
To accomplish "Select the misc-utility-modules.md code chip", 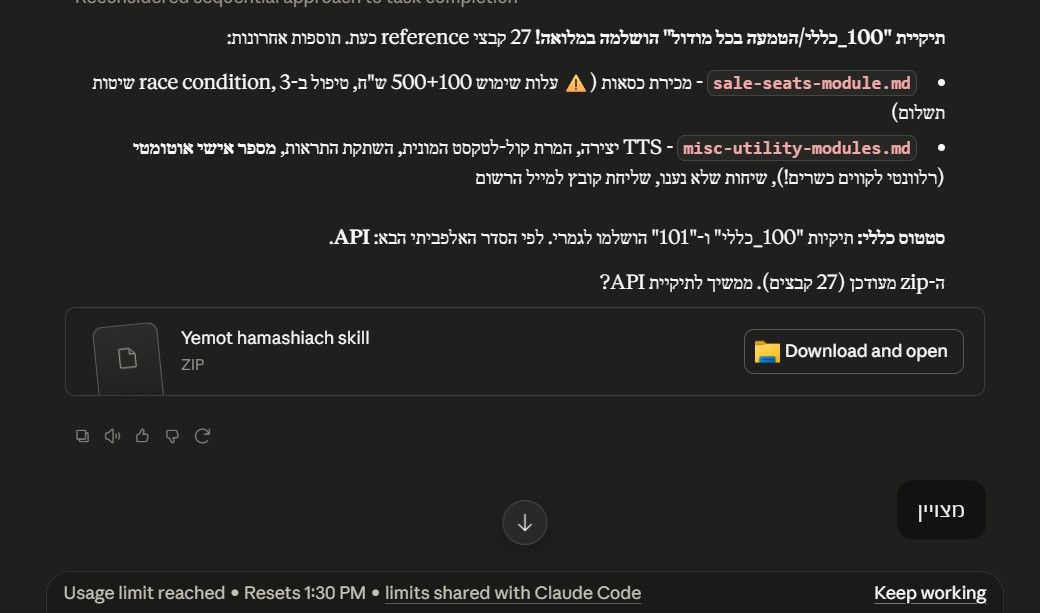I will coord(797,148).
